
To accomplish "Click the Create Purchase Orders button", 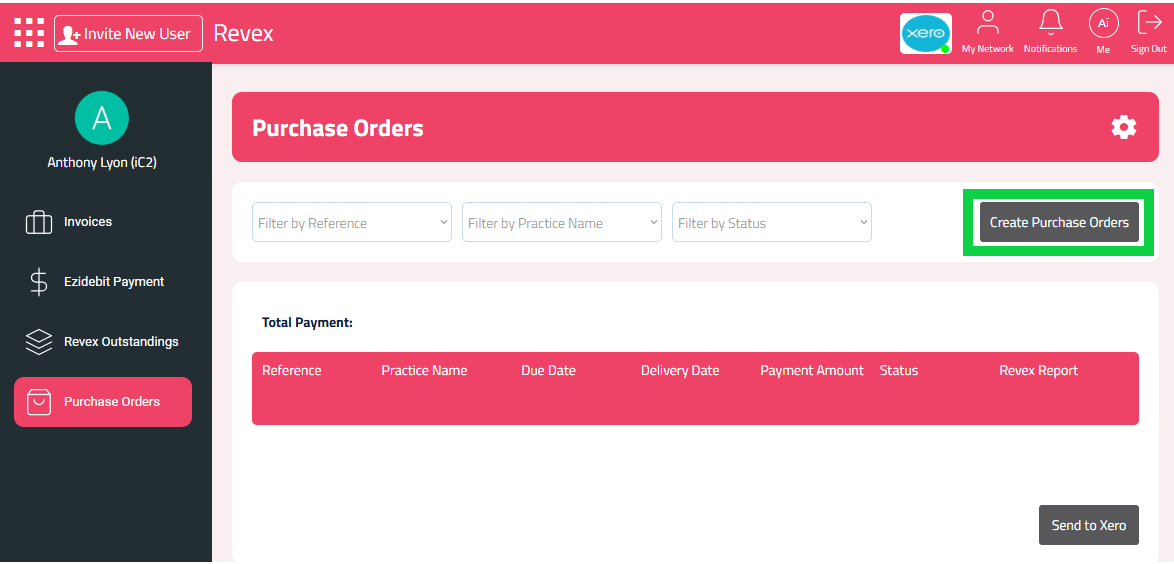I will pyautogui.click(x=1059, y=222).
